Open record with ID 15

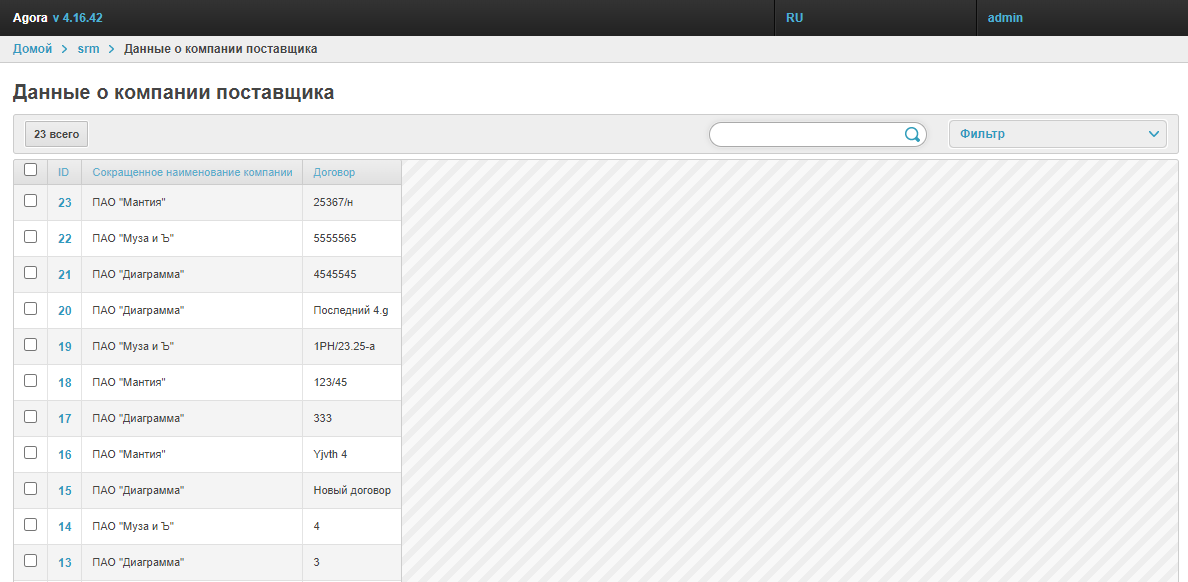click(65, 491)
